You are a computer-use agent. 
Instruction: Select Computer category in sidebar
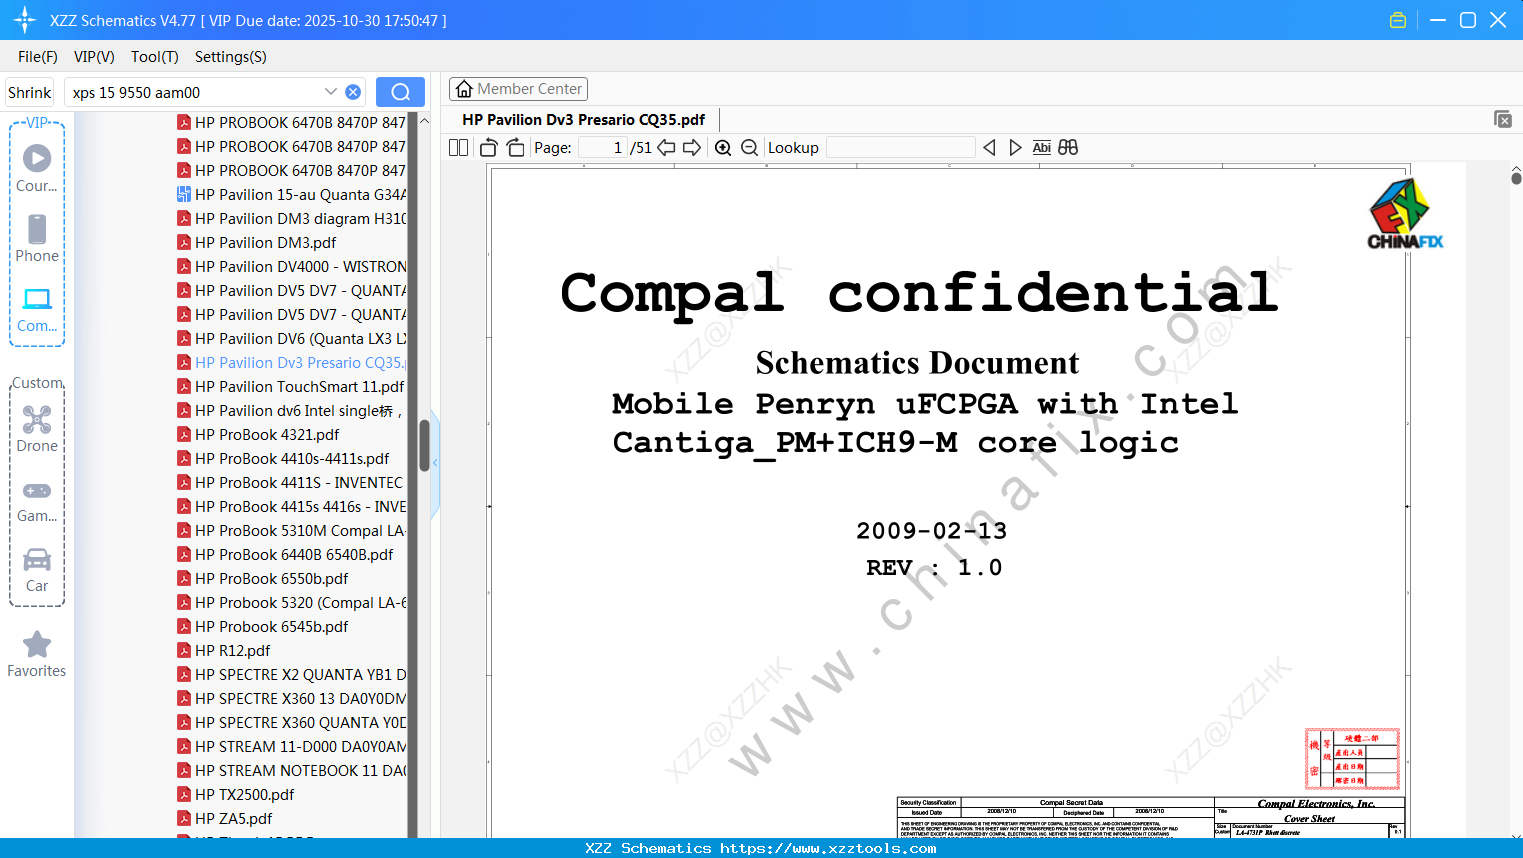(37, 310)
